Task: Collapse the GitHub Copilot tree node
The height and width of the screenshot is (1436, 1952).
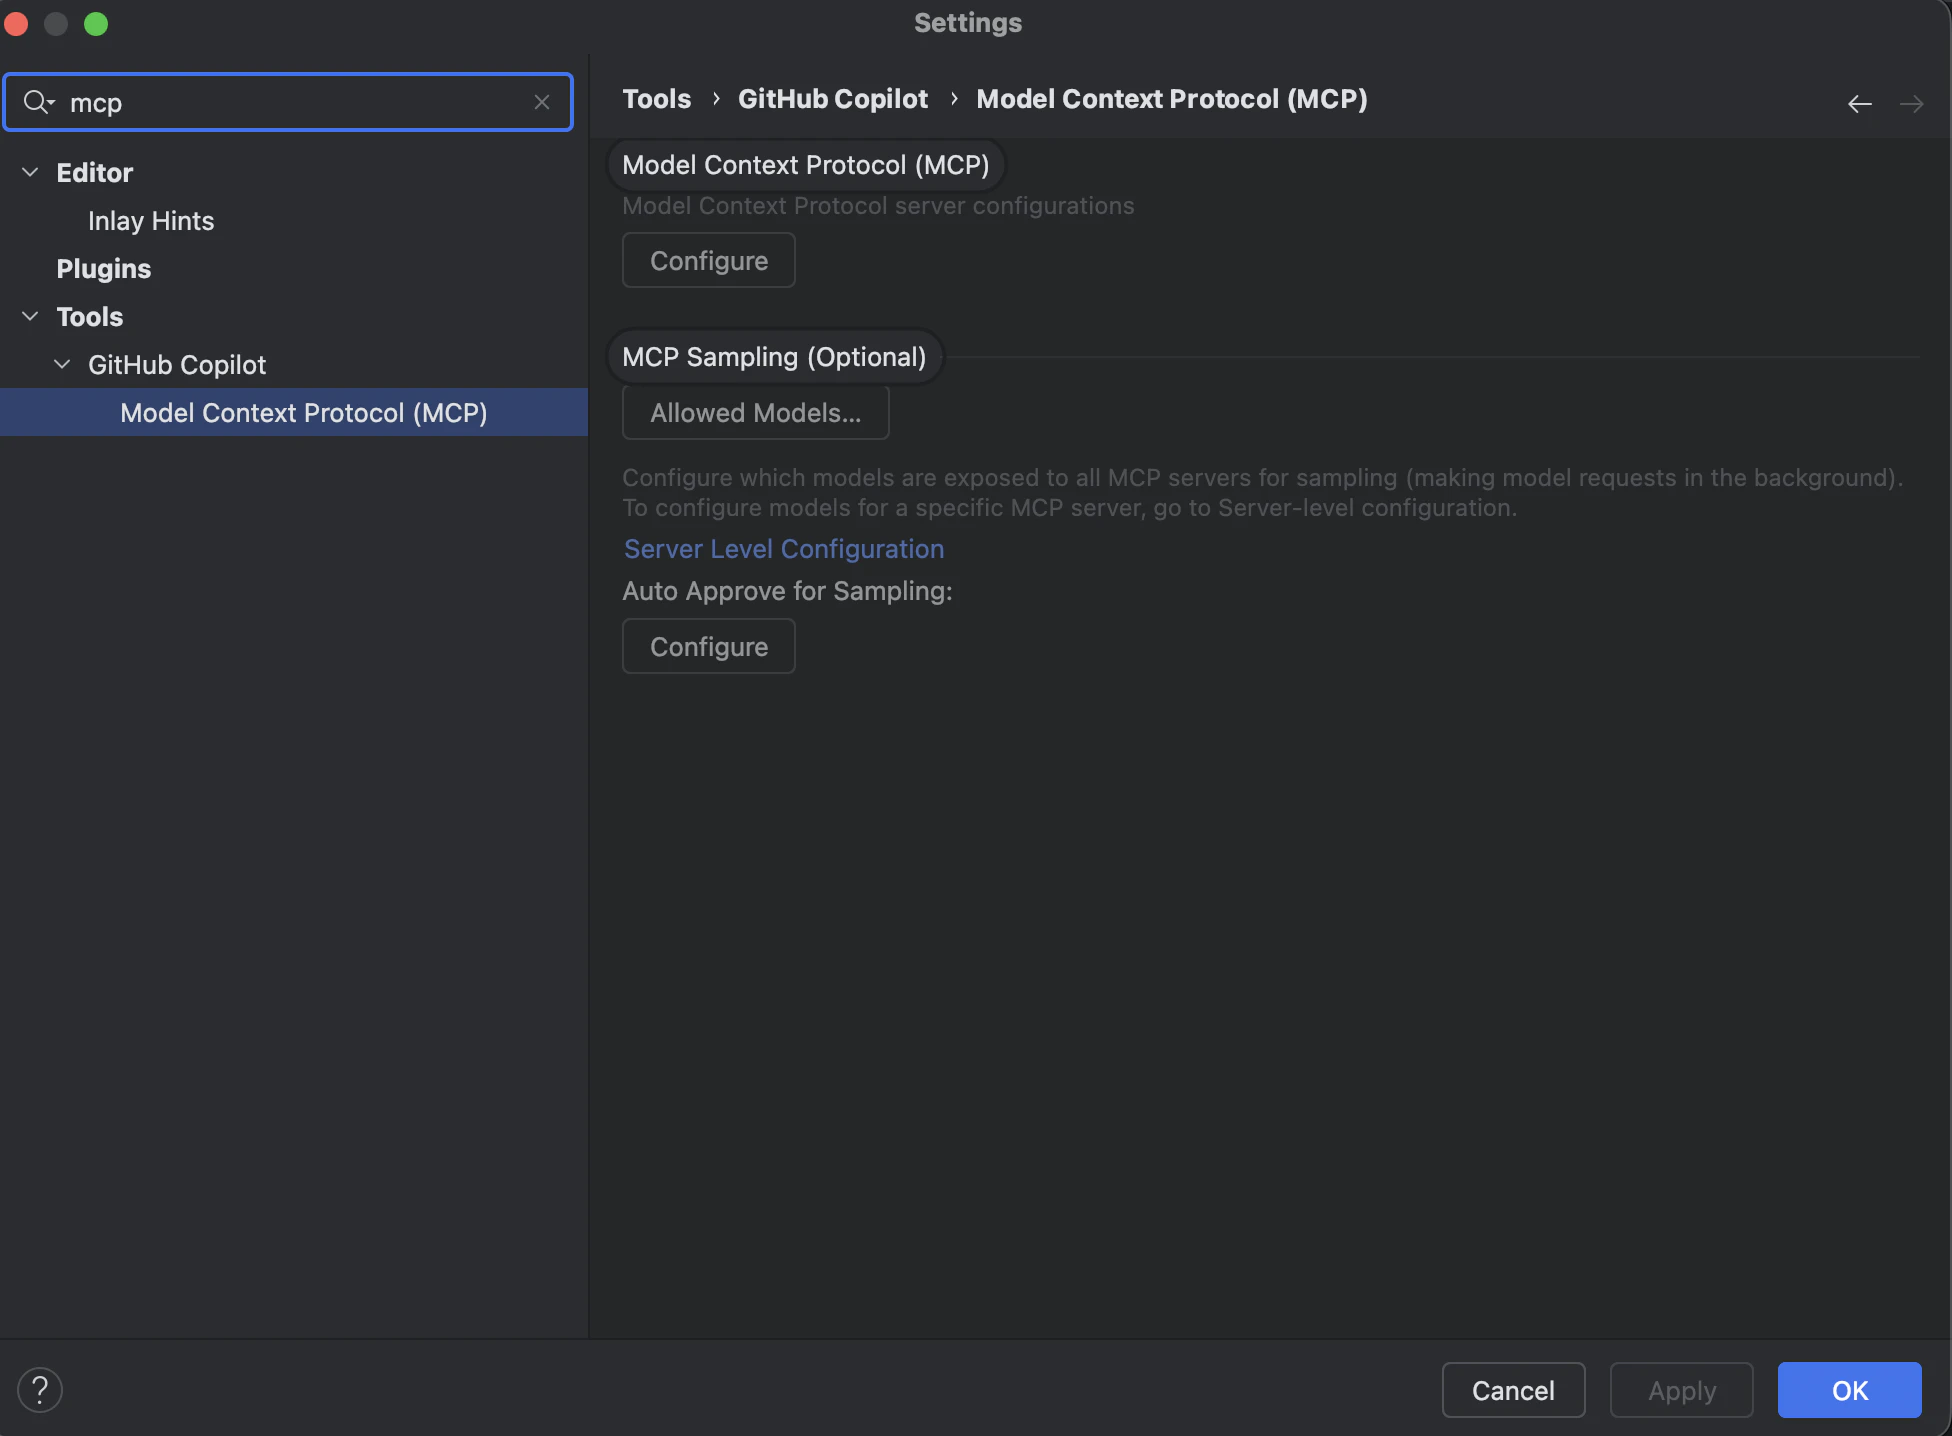Action: 62,364
